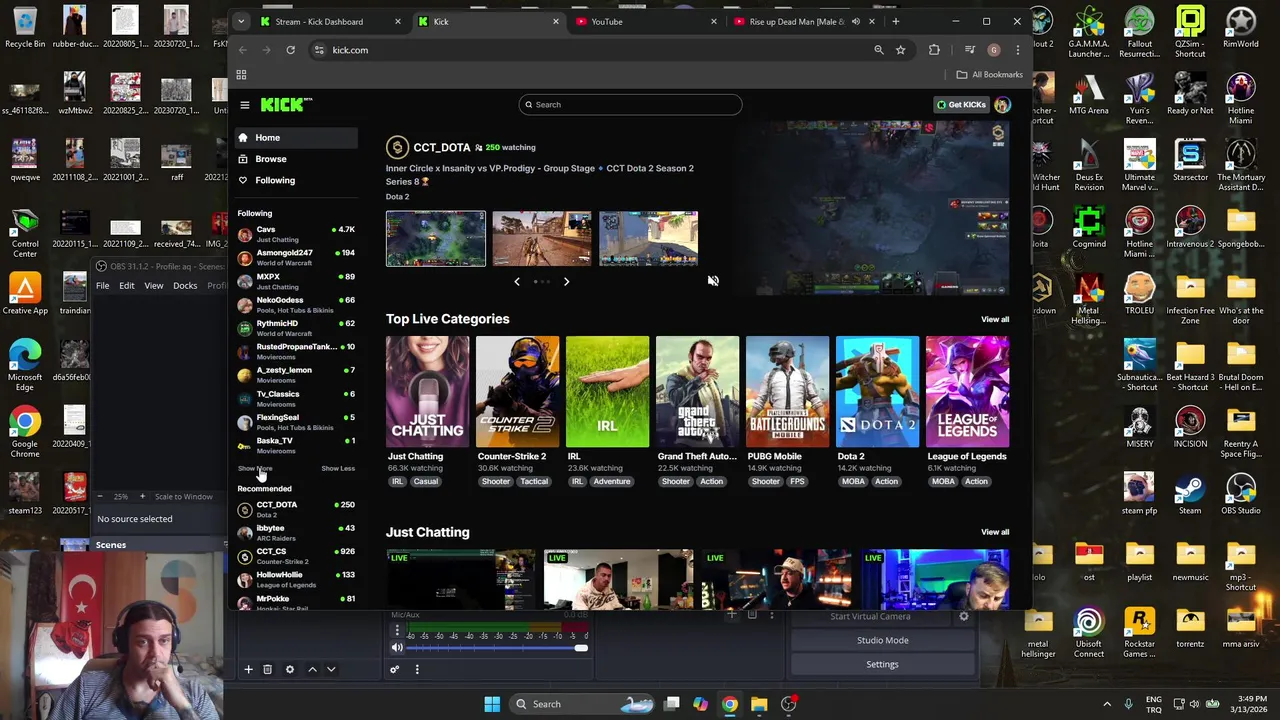Switch to Stream - Kick Dashboard tab

[329, 22]
